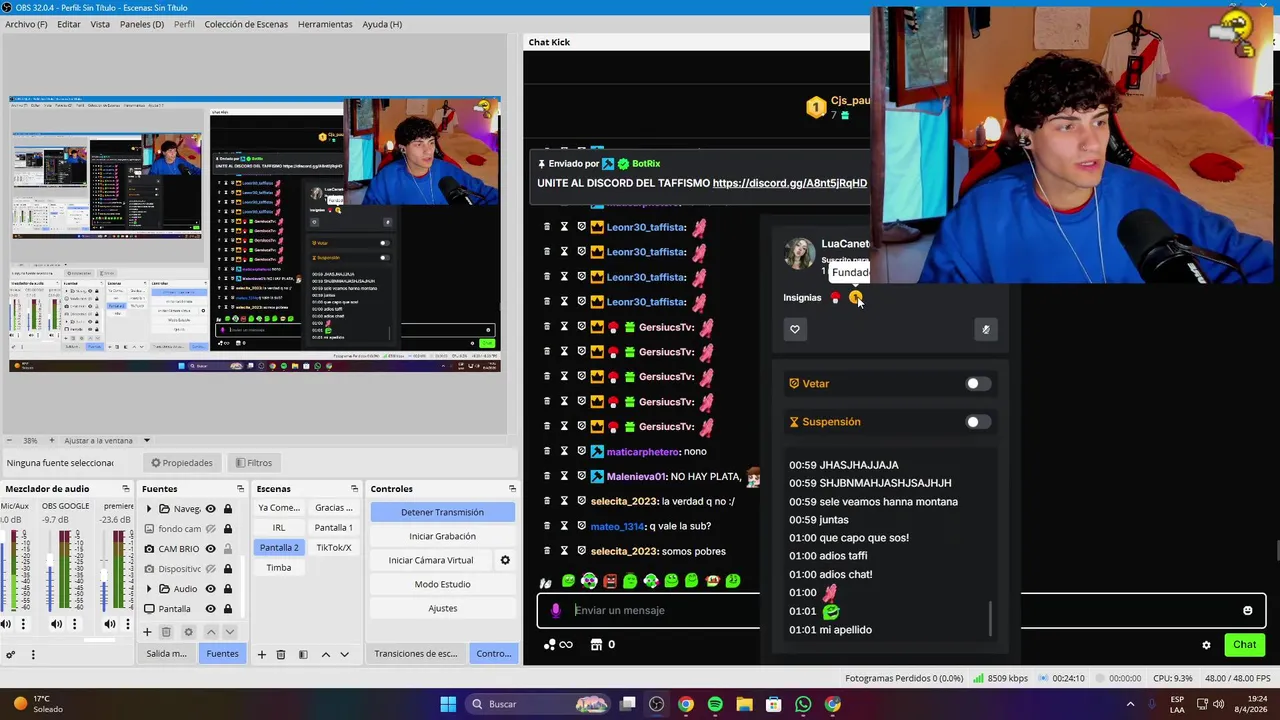The width and height of the screenshot is (1280, 720).
Task: Lock the CAM BRIO source
Action: tap(228, 549)
